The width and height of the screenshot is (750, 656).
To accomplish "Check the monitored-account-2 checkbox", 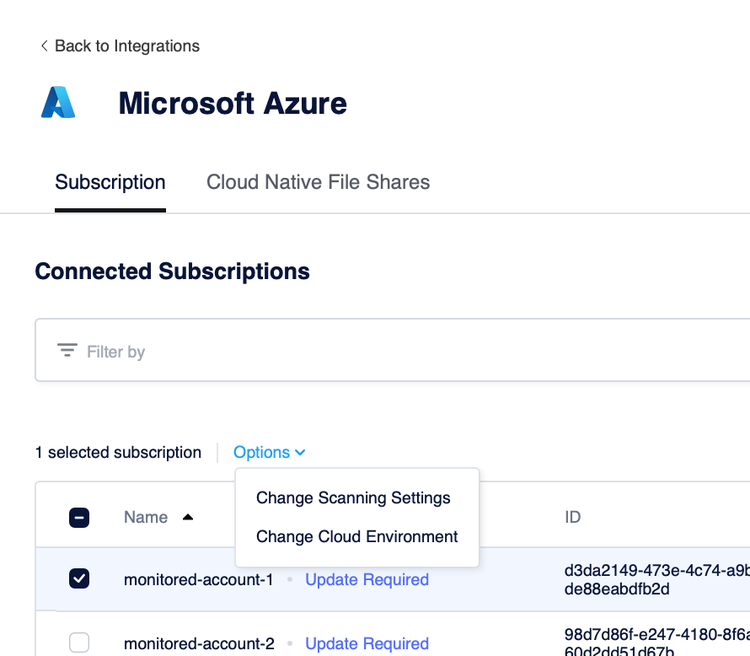I will tap(79, 643).
